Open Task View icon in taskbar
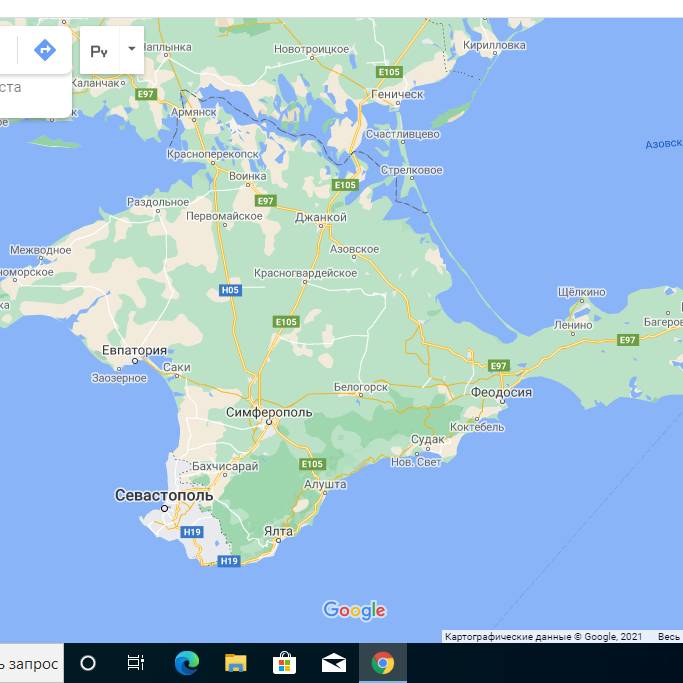Viewport: 683px width, 683px height. pyautogui.click(x=135, y=663)
